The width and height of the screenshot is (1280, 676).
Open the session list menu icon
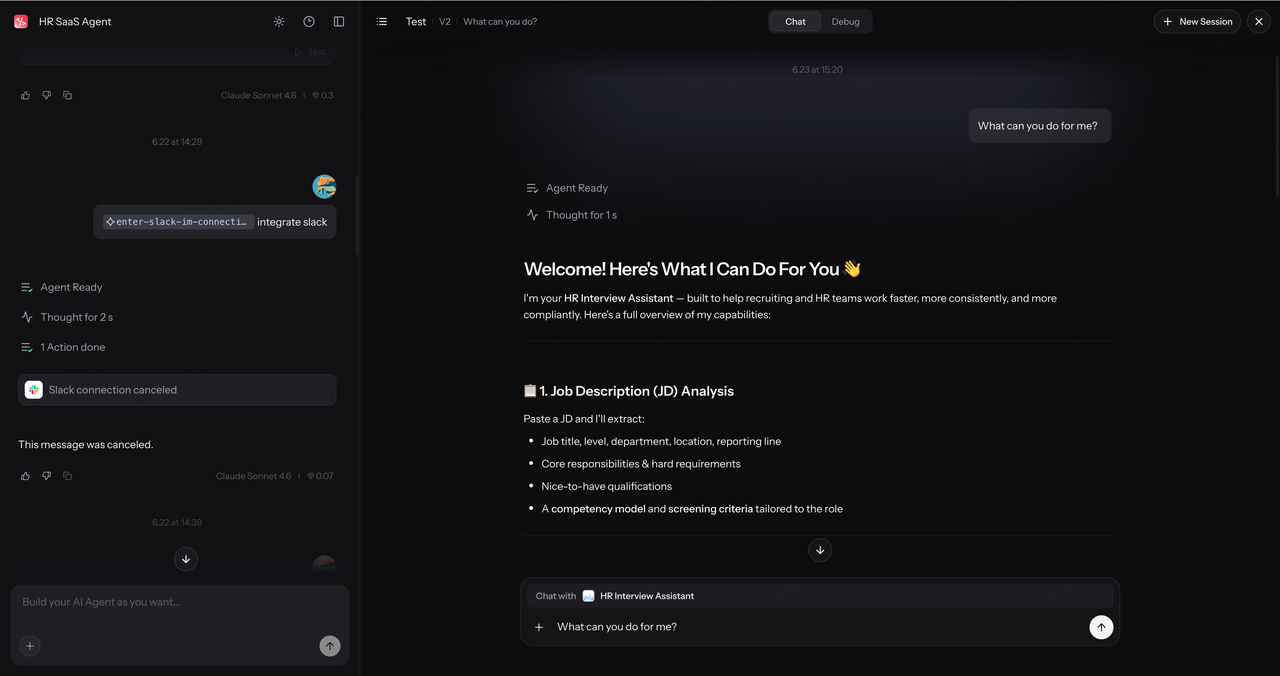[x=382, y=21]
